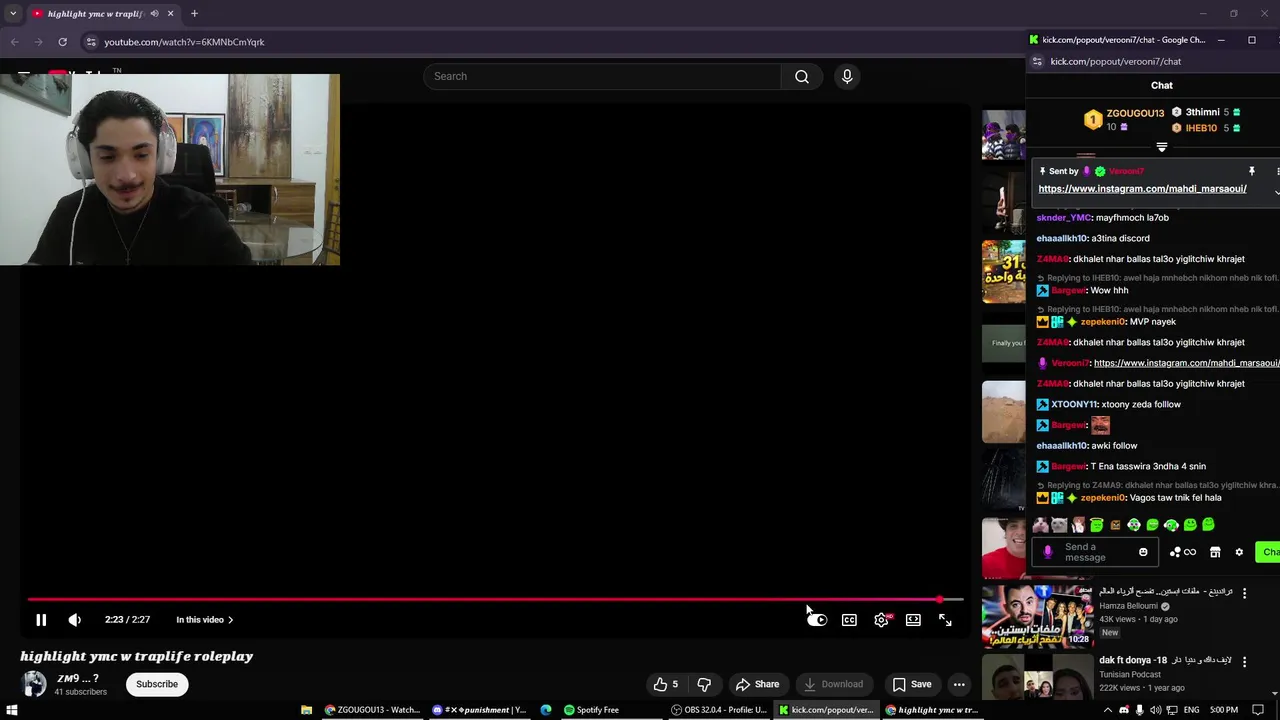This screenshot has width=1280, height=720.
Task: Switch to theater mode in the player
Action: click(x=913, y=620)
